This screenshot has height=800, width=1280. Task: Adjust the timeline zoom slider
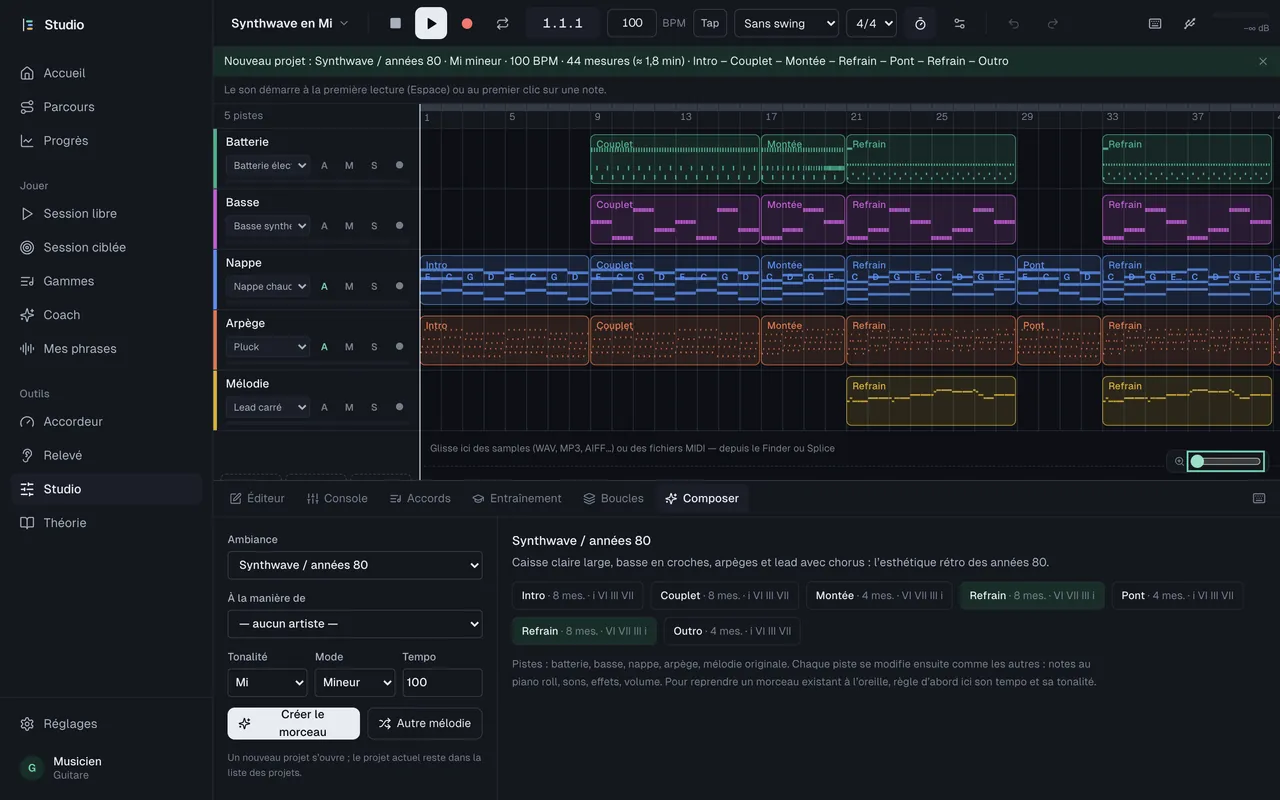1226,461
